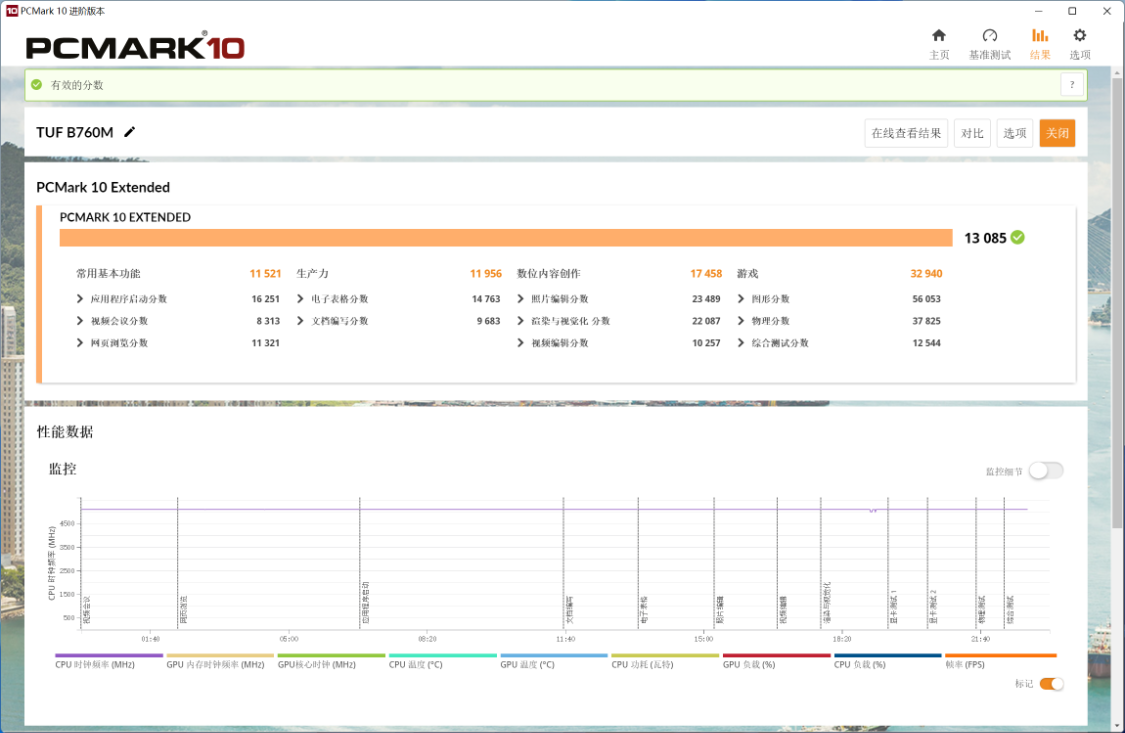Screen dimensions: 1125x733
Task: Go to the 主页 home icon
Action: coord(938,35)
